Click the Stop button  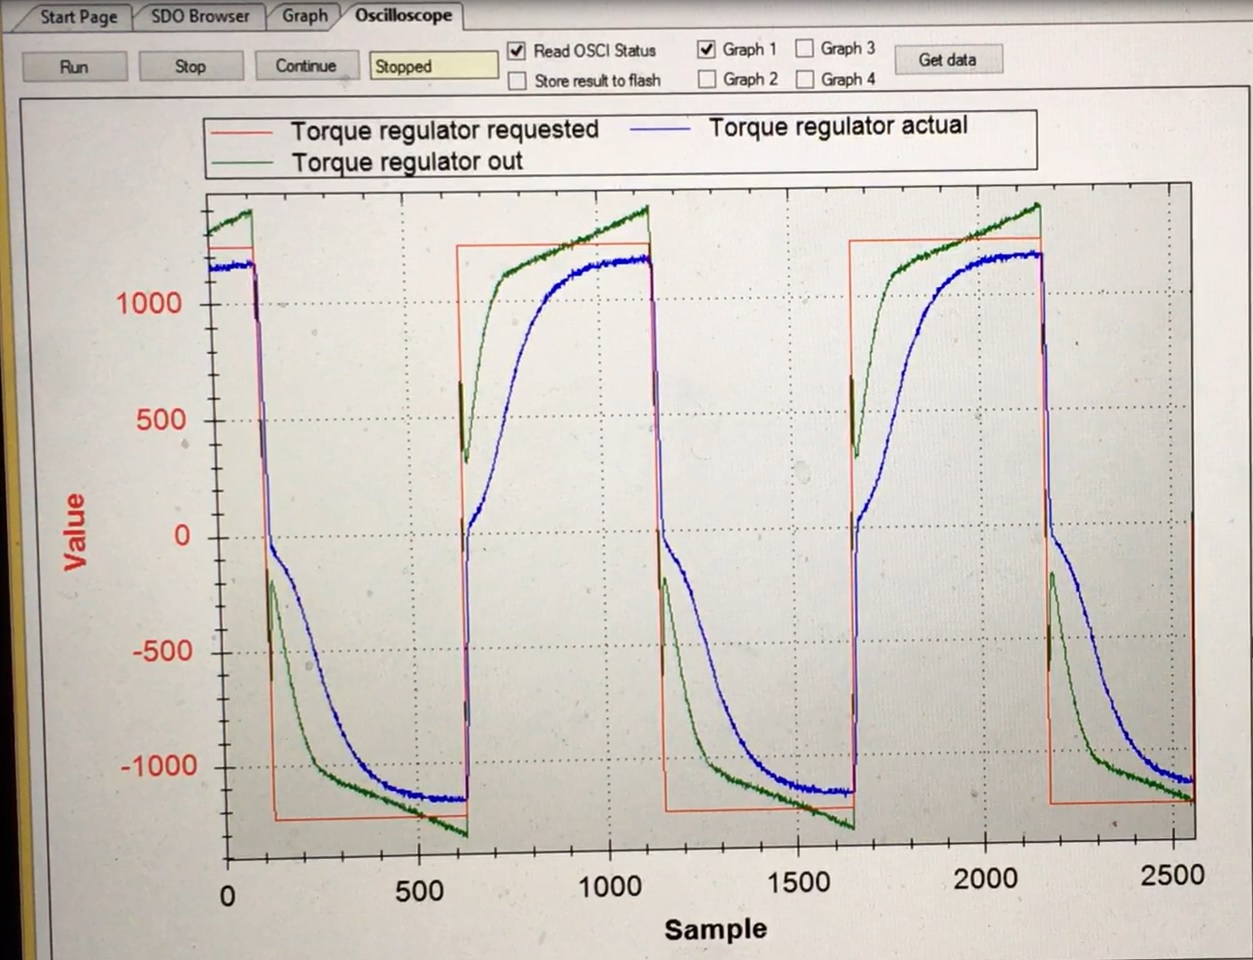(190, 67)
